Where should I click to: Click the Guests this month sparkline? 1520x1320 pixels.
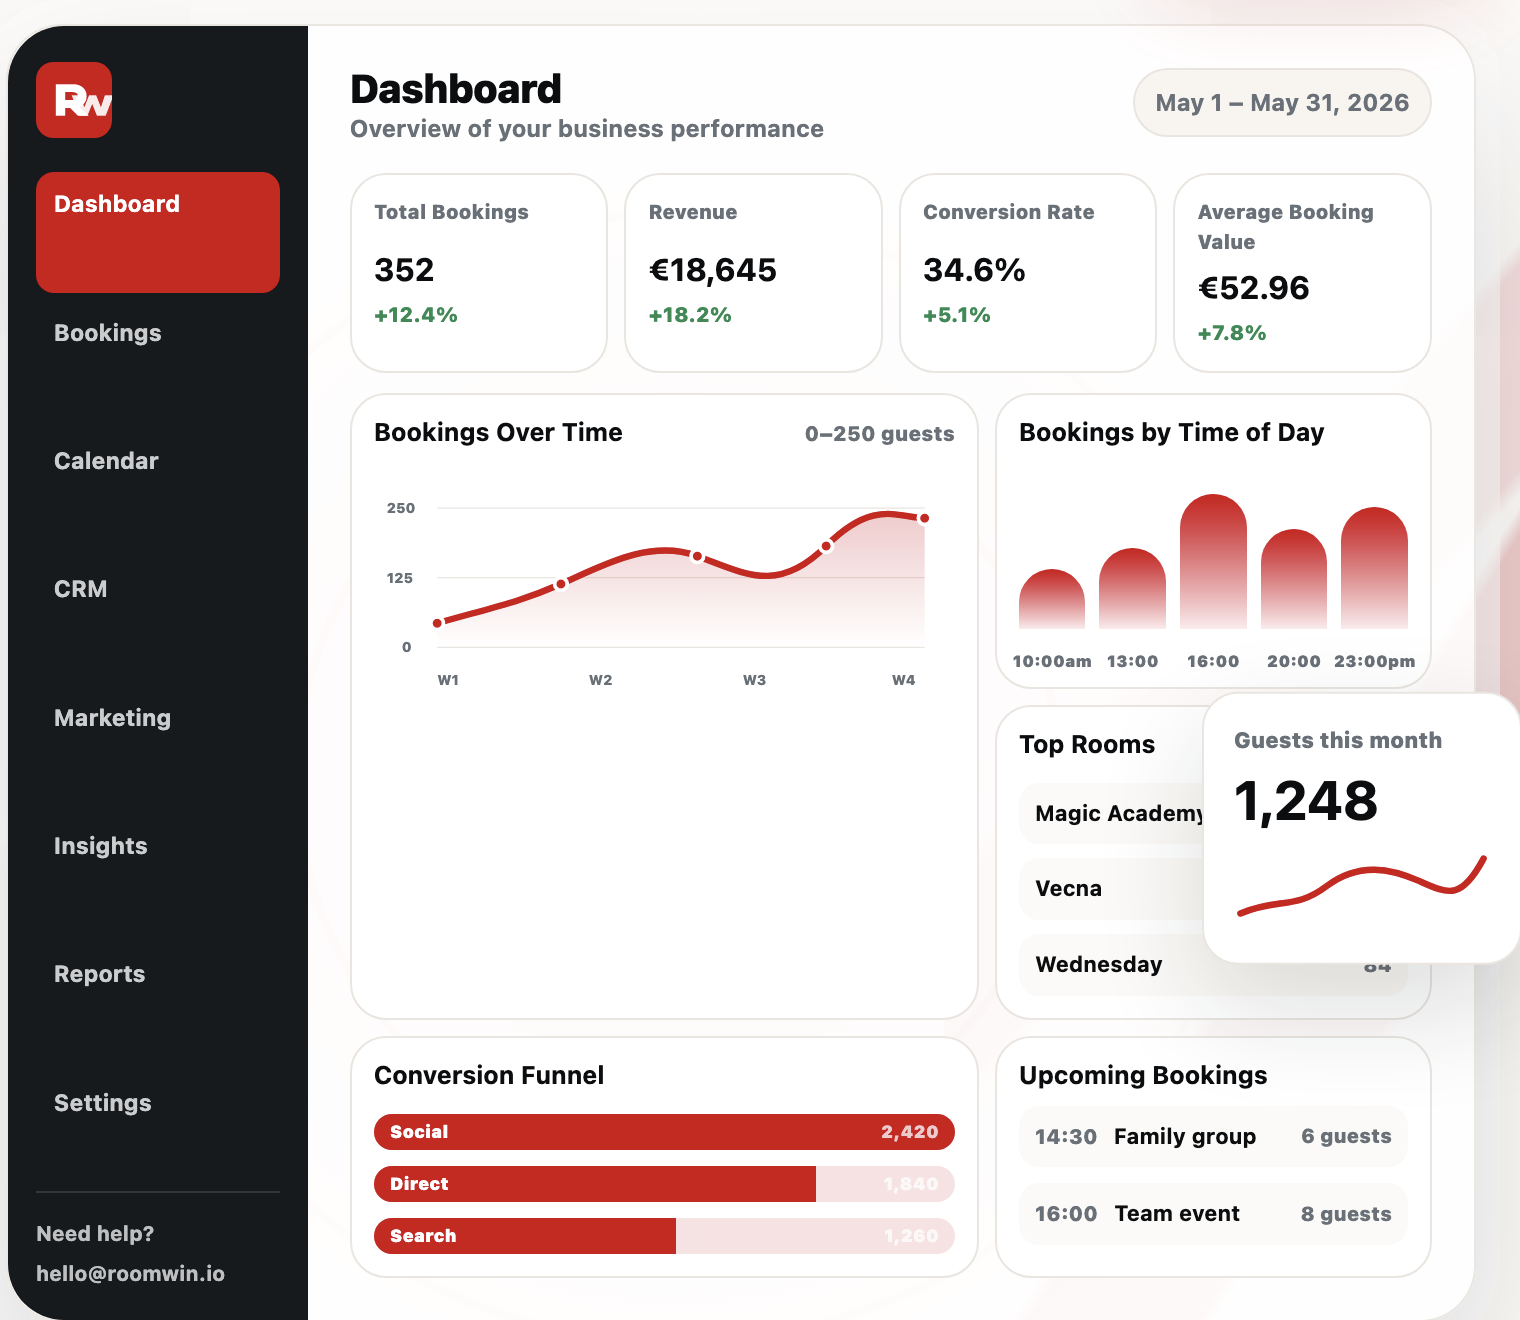coord(1362,885)
